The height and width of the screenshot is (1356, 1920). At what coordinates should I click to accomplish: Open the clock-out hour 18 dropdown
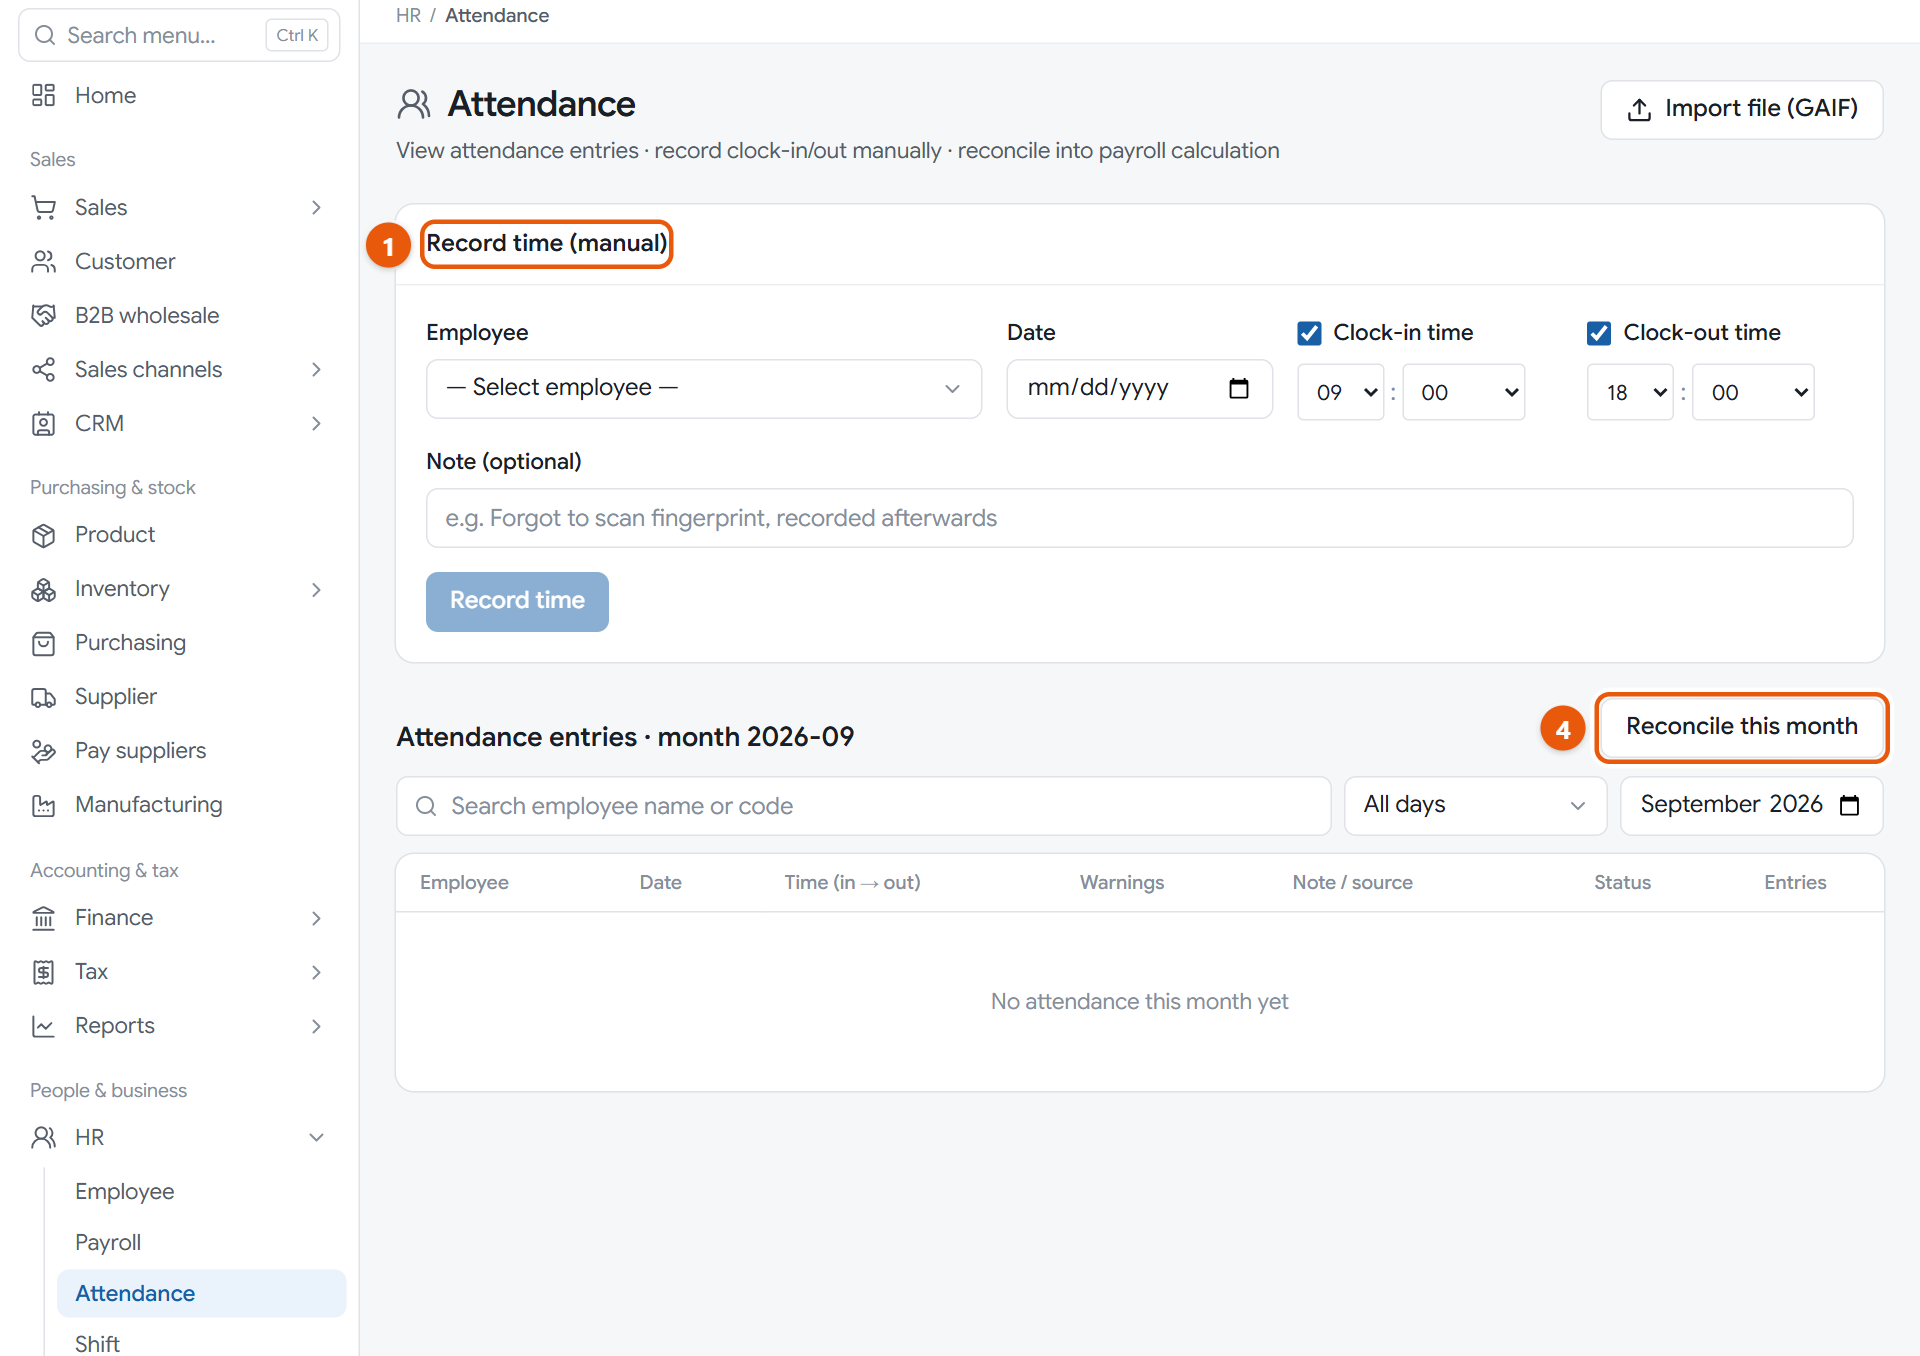(1630, 392)
